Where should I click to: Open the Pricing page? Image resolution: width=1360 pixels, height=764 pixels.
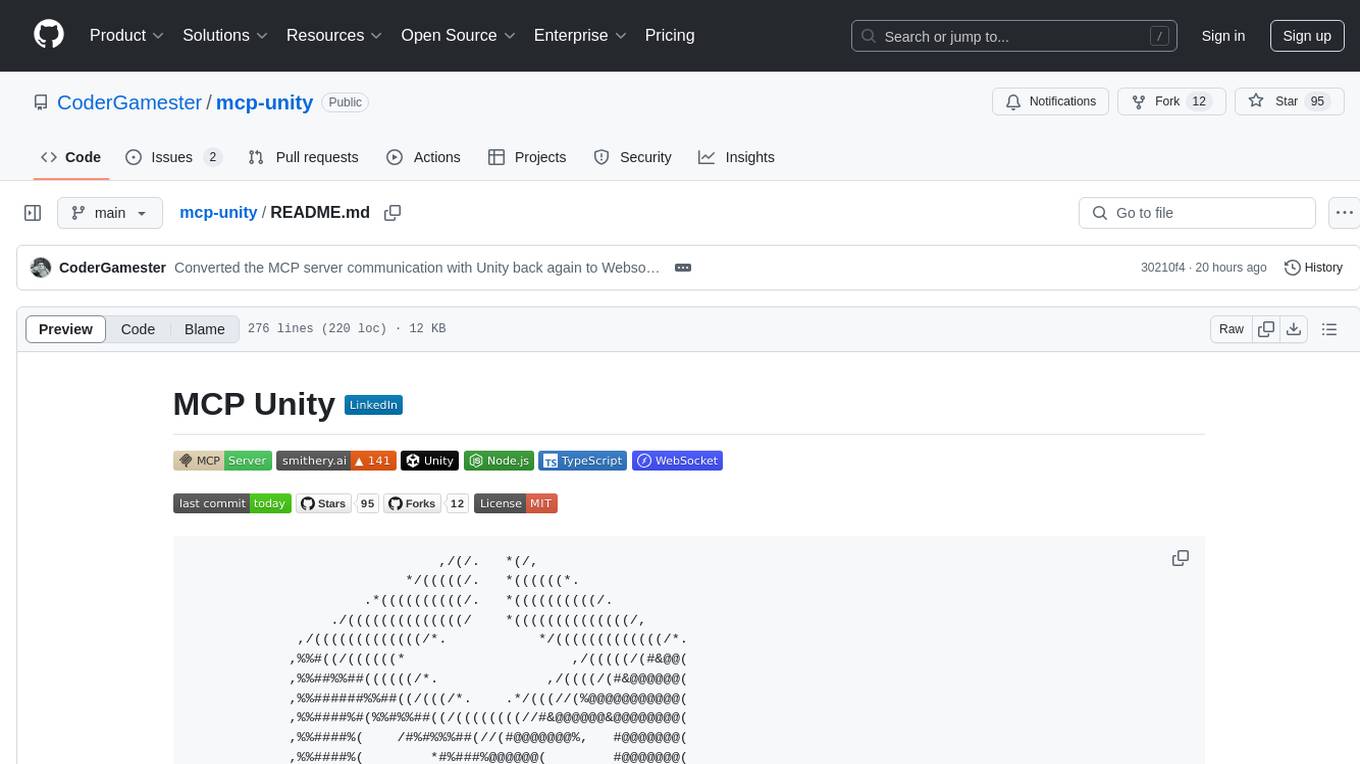pos(670,35)
